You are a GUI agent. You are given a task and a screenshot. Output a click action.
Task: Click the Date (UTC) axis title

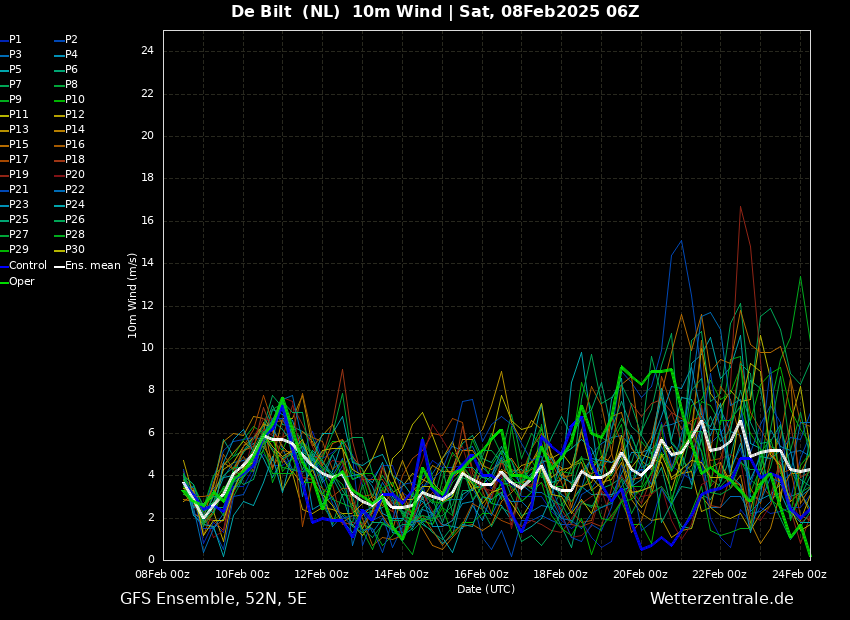(486, 589)
